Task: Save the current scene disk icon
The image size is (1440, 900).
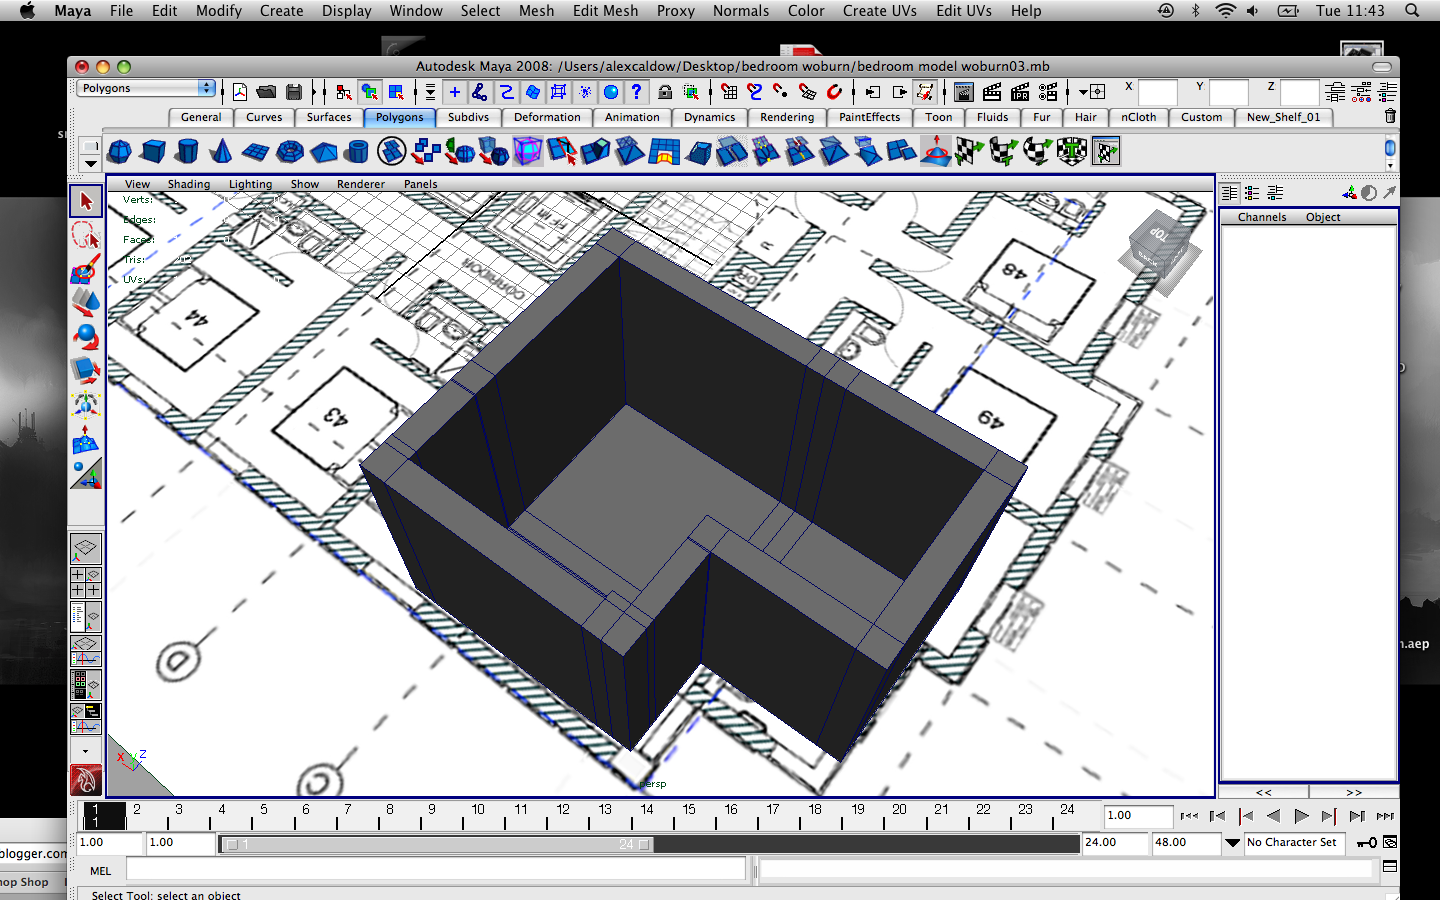Action: 294,92
